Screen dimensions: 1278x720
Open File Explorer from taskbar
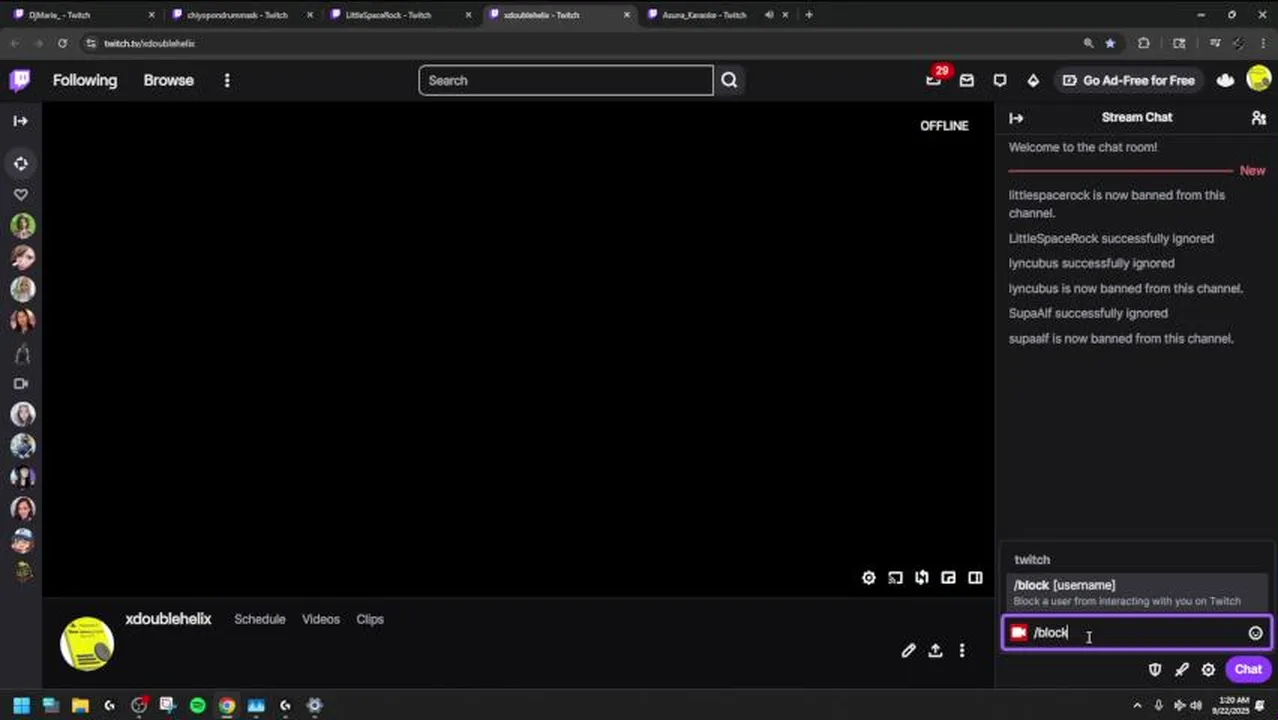[x=80, y=705]
